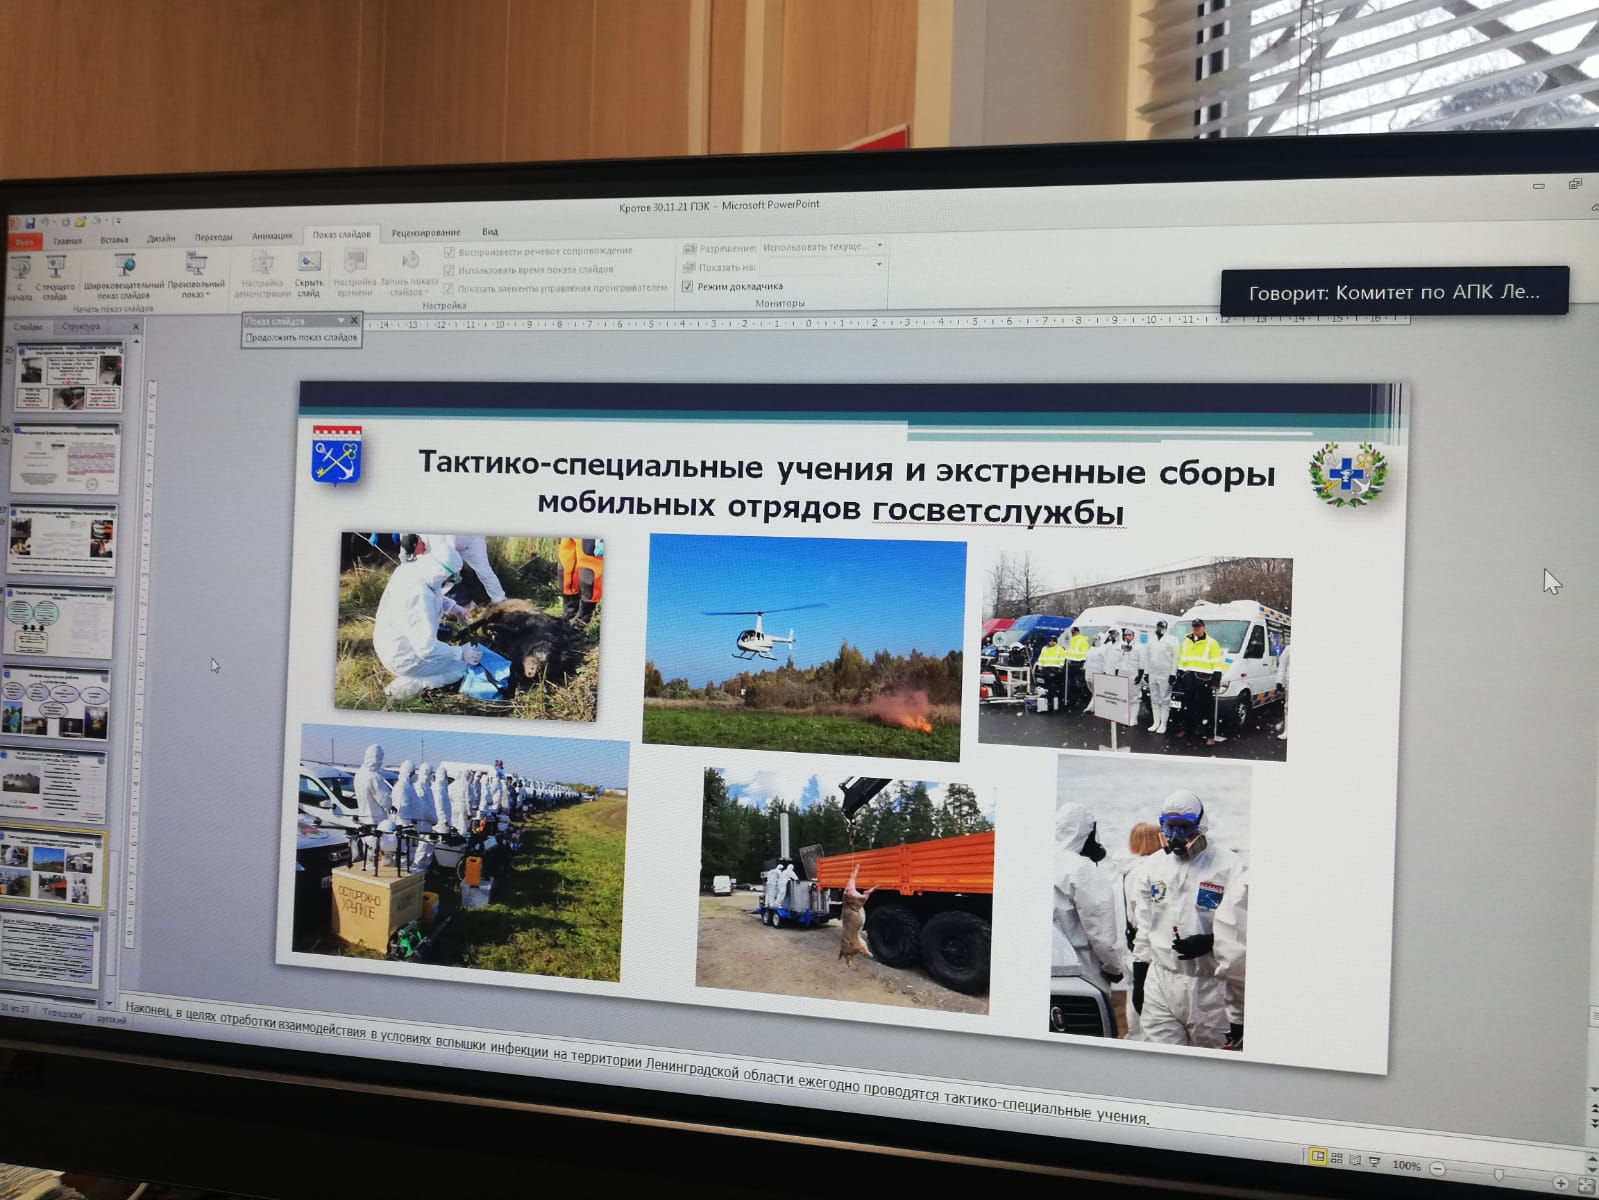
Task: Switch to Normal view in status bar
Action: point(1318,1156)
